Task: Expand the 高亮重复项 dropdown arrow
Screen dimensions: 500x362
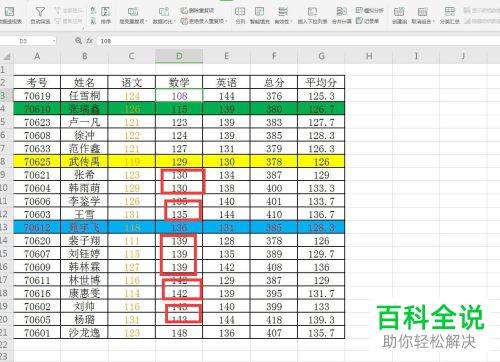Action: 146,22
